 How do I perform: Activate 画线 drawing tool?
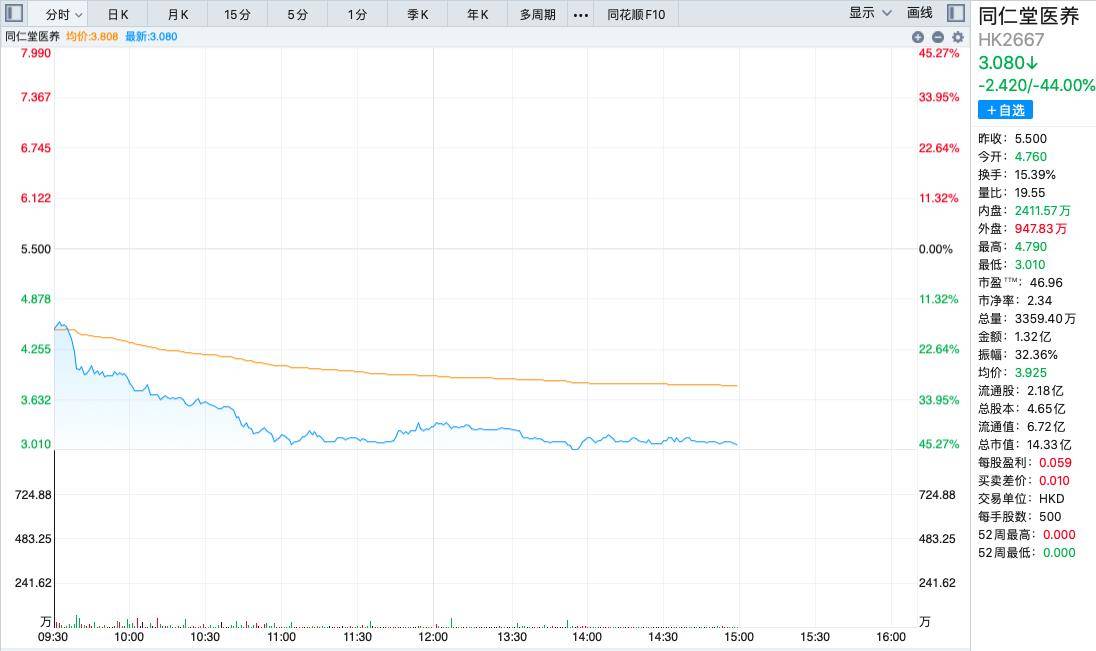[920, 13]
